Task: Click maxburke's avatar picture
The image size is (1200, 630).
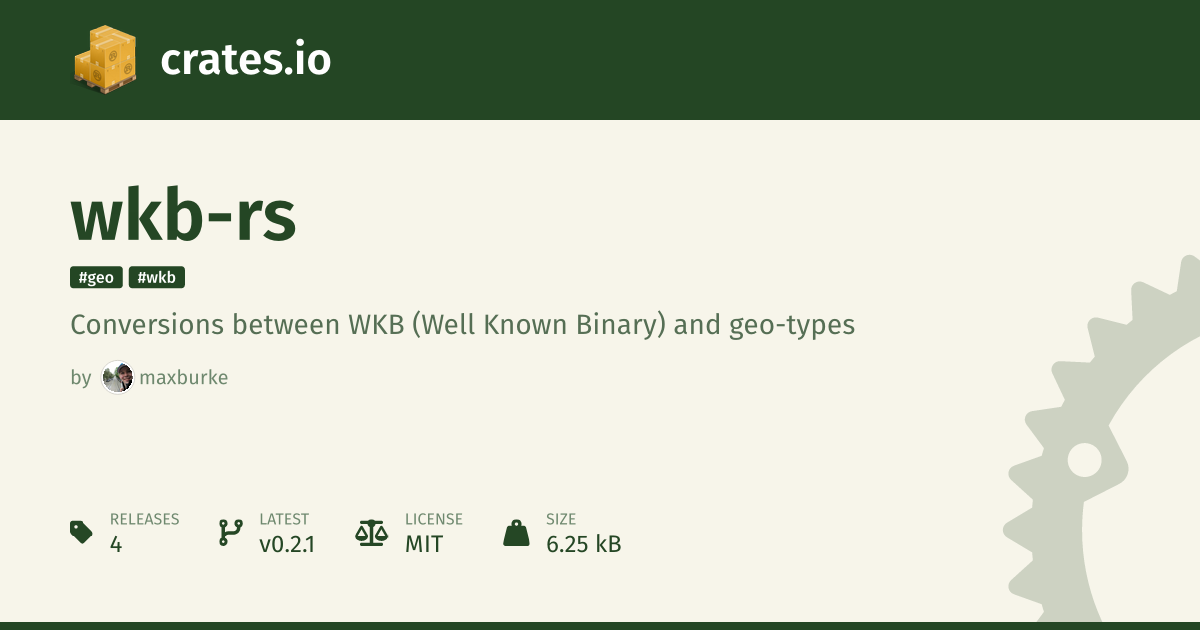Action: pos(117,378)
